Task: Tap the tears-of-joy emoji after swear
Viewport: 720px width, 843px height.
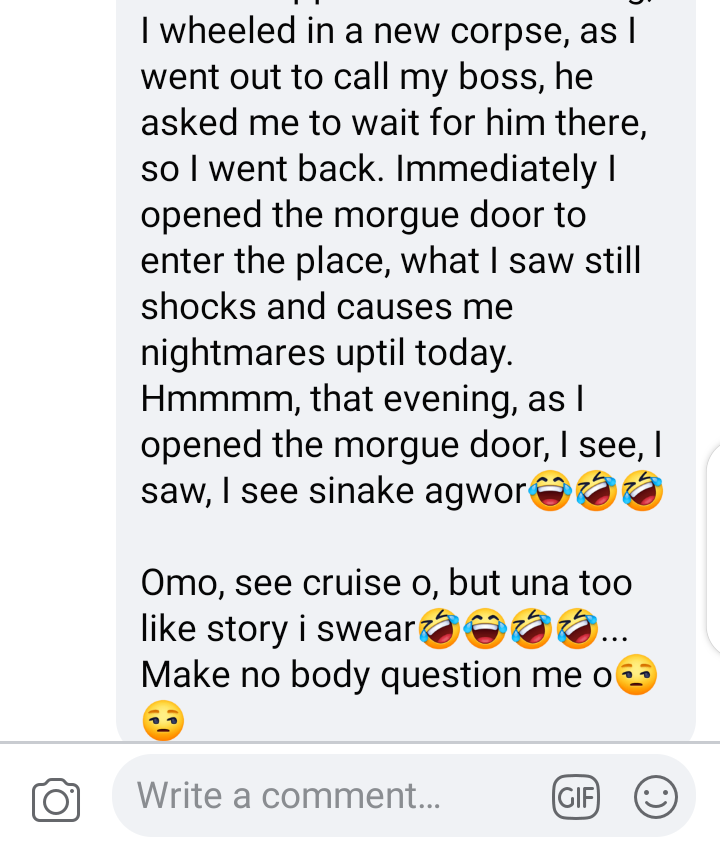Action: tap(486, 628)
